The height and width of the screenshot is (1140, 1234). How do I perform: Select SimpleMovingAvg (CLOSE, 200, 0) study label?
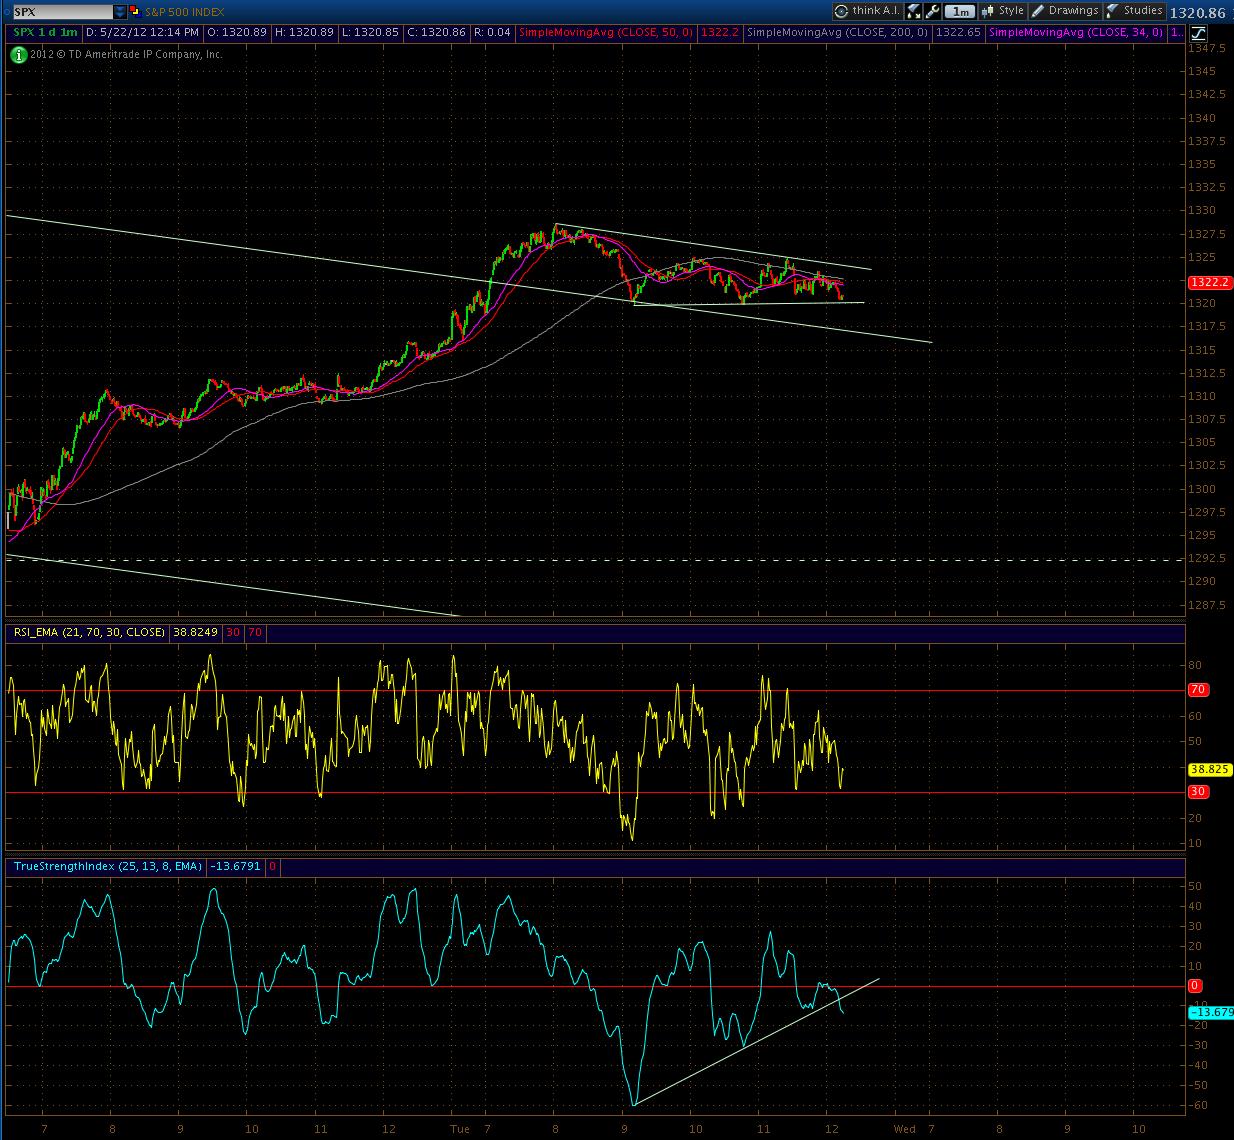[x=838, y=33]
